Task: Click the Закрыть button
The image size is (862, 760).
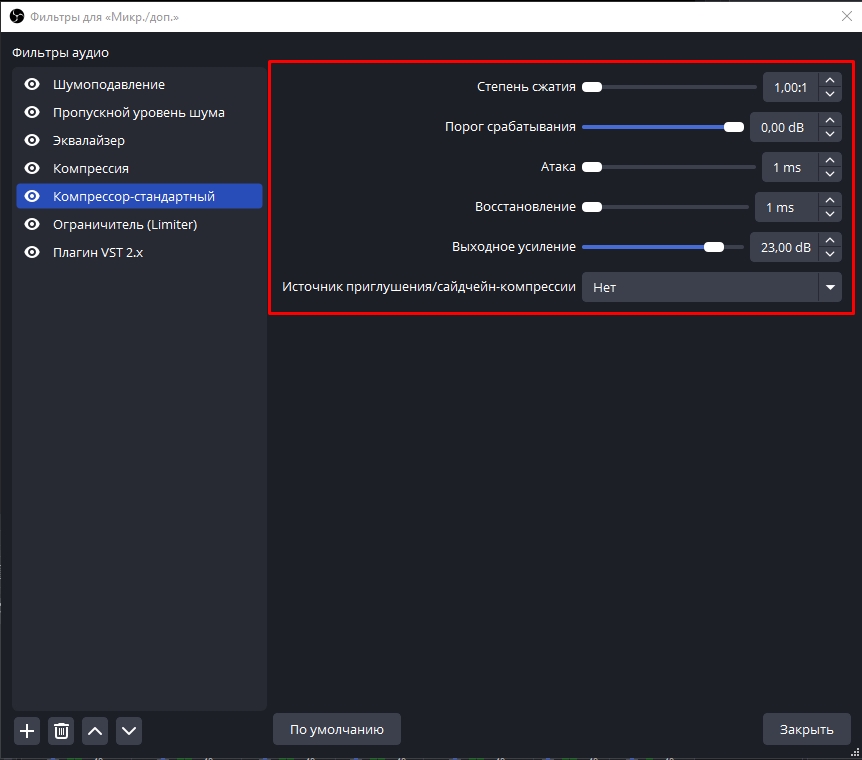Action: coord(806,729)
